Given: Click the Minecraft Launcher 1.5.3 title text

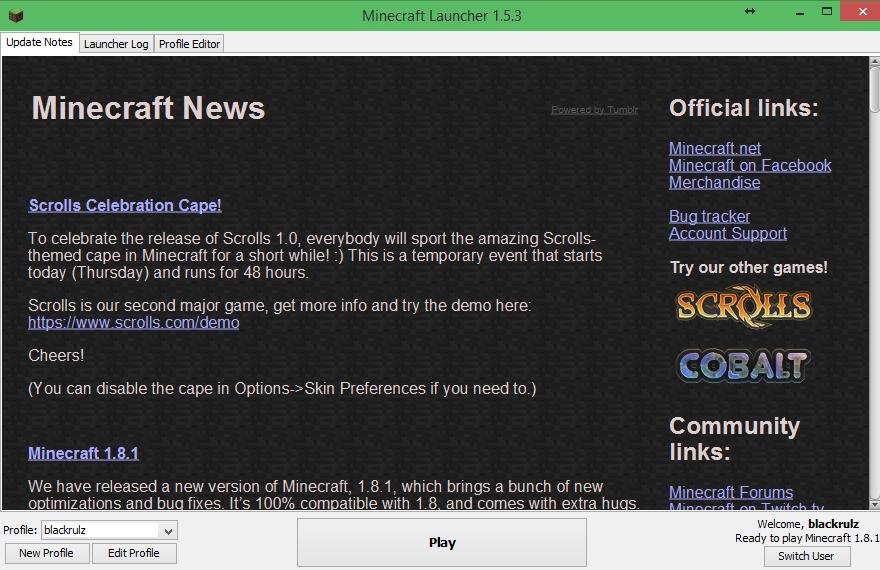Looking at the screenshot, I should (442, 16).
